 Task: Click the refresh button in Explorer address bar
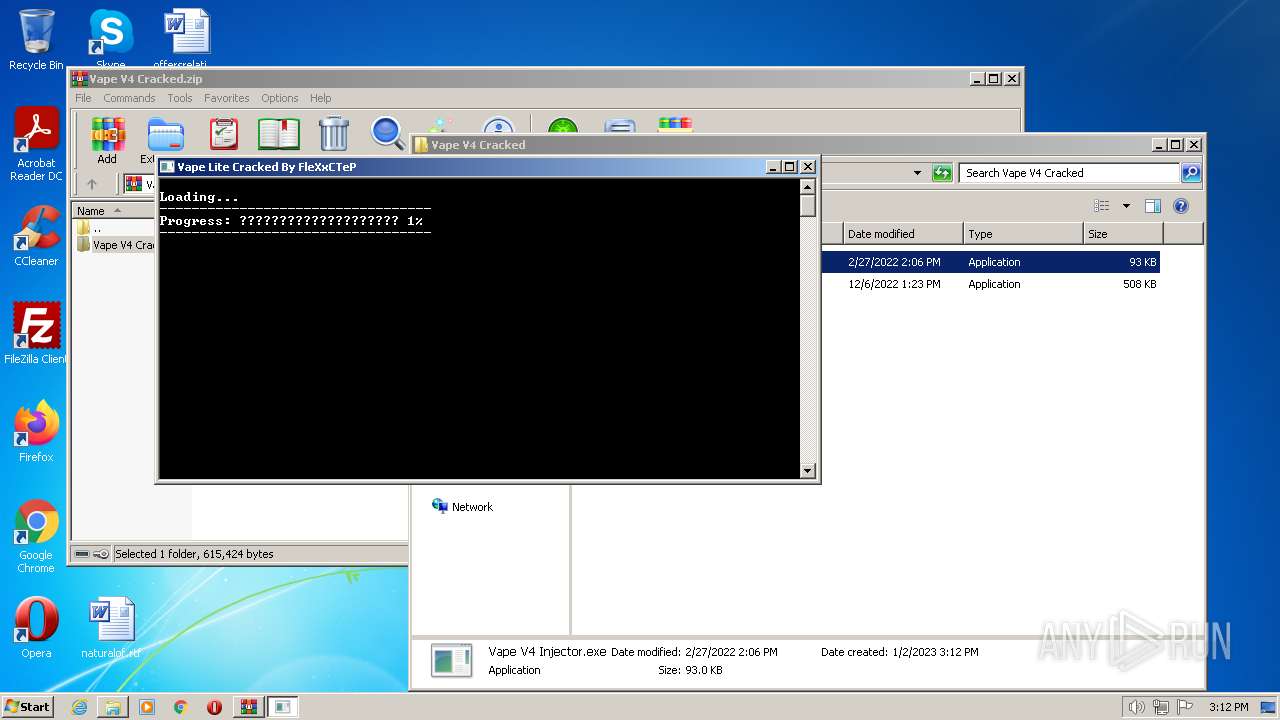click(x=942, y=173)
